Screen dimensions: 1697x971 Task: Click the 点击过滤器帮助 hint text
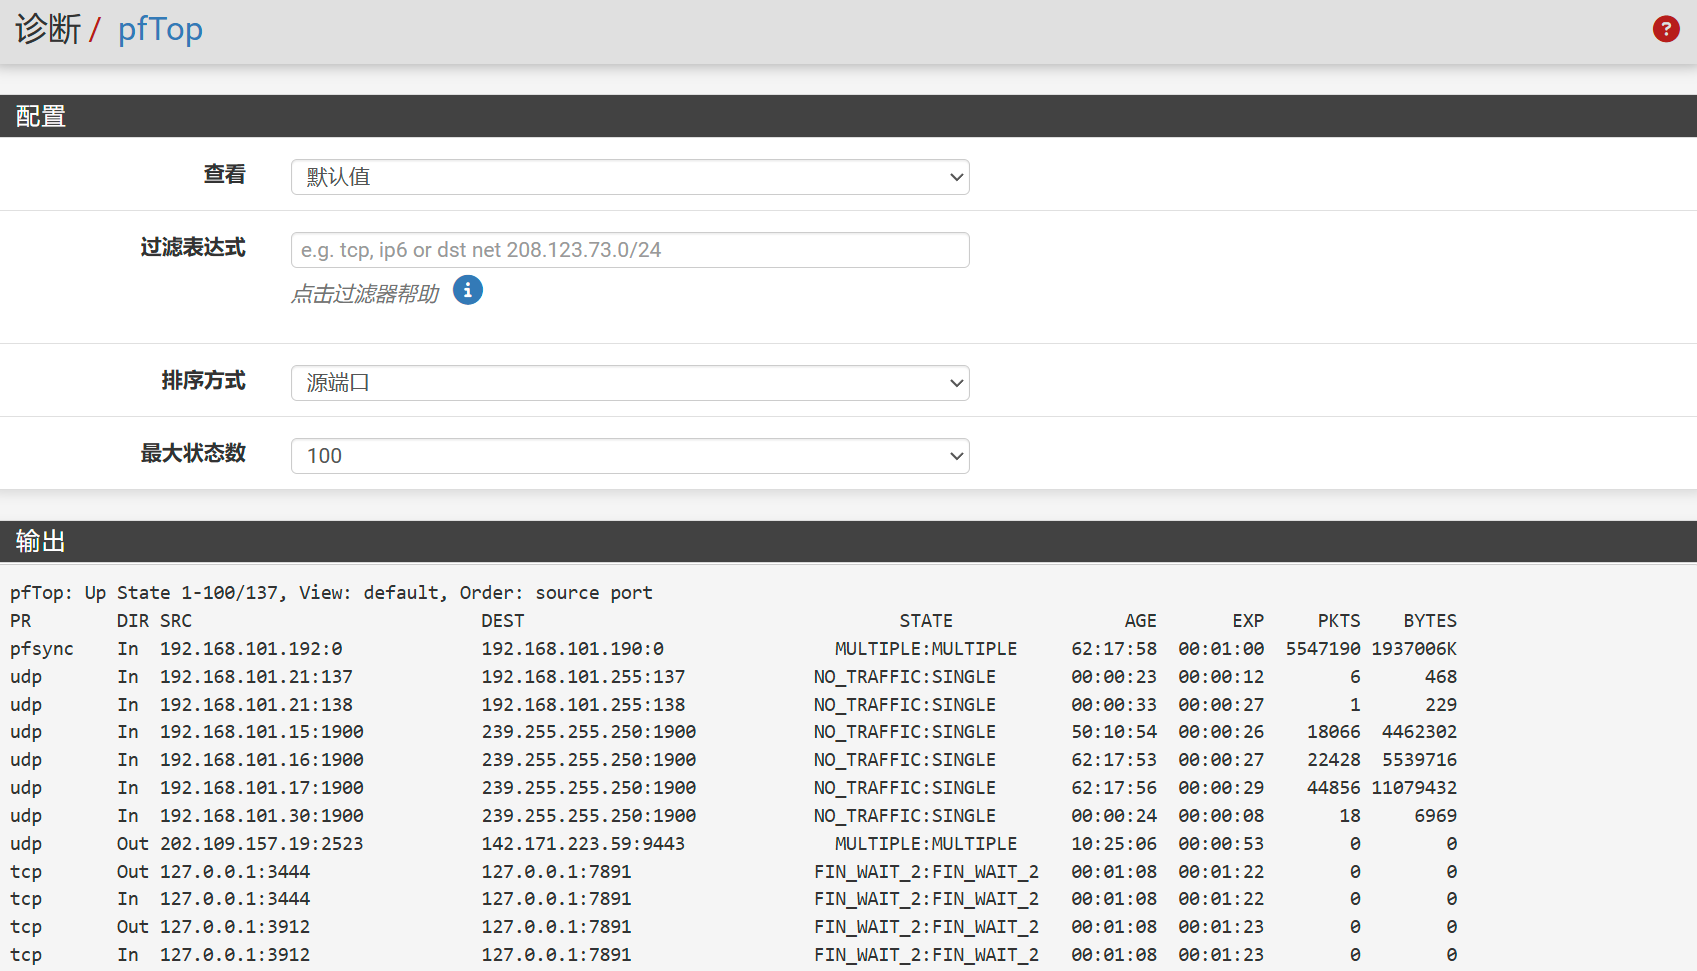pos(365,294)
